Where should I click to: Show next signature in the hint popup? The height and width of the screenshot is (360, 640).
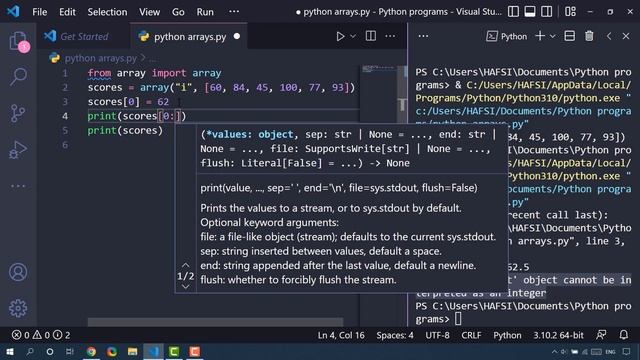pyautogui.click(x=185, y=287)
